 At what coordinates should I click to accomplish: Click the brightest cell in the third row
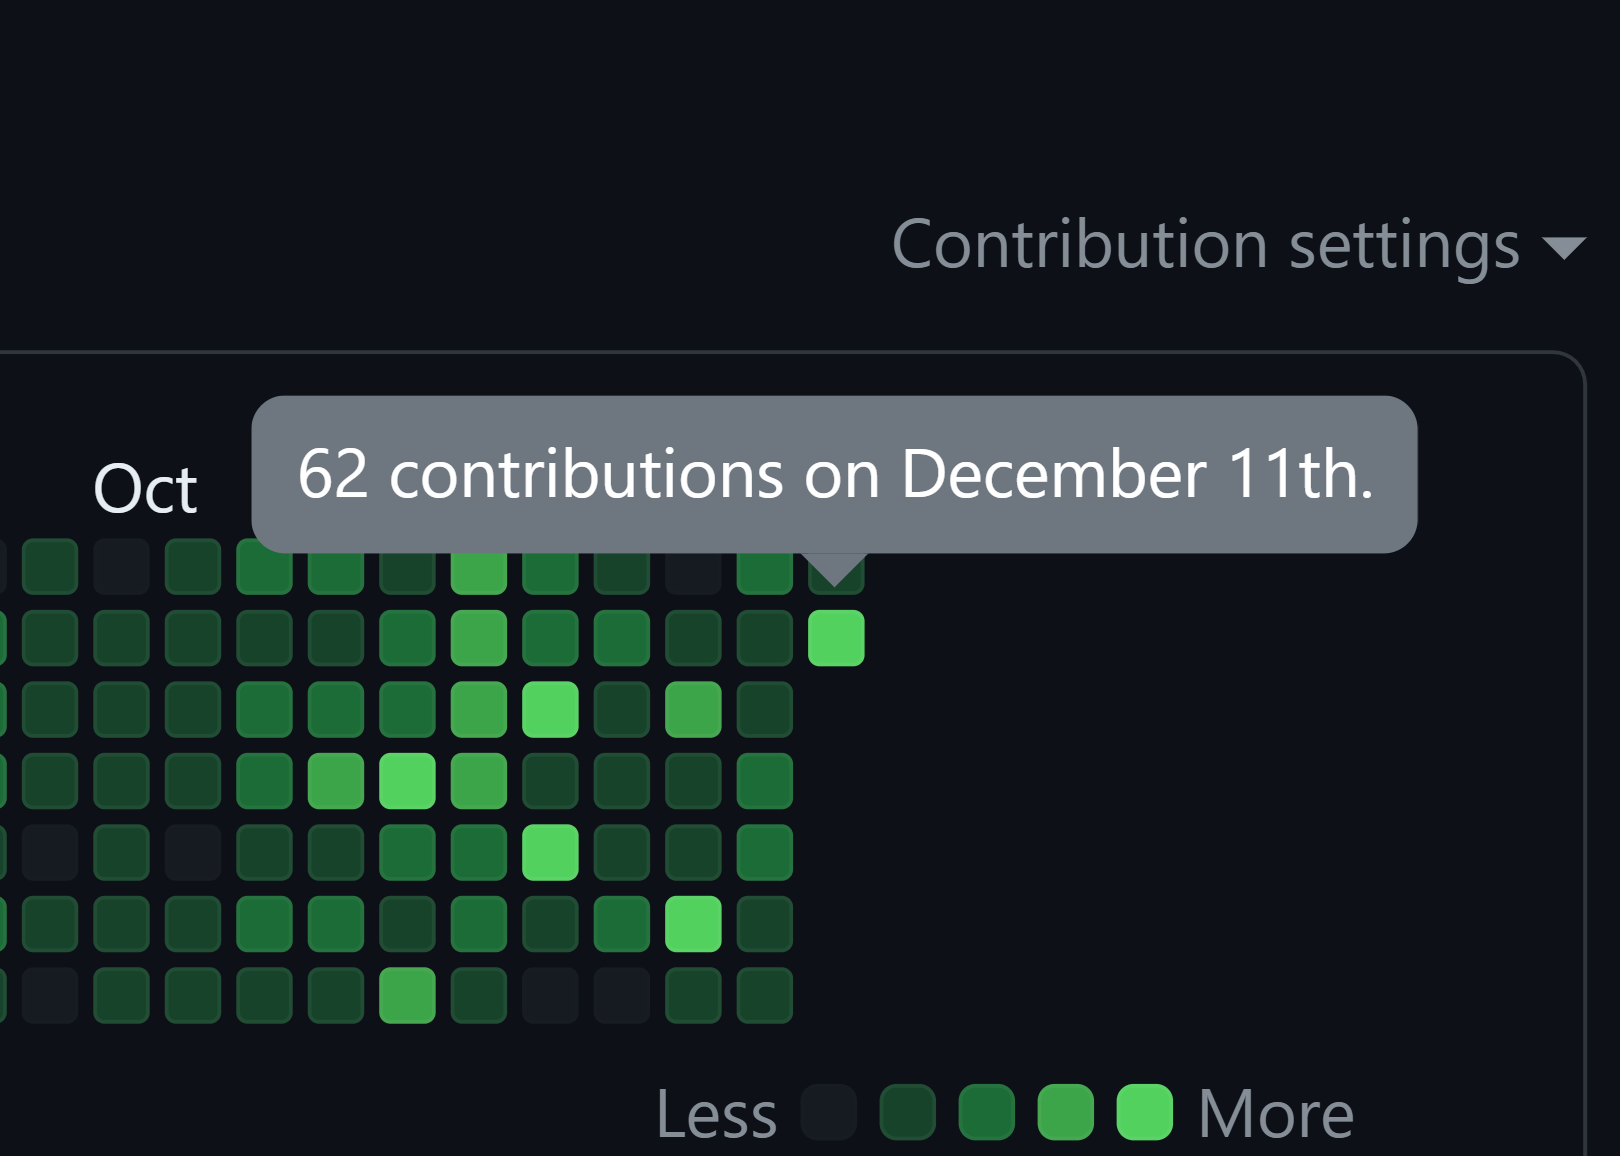550,709
